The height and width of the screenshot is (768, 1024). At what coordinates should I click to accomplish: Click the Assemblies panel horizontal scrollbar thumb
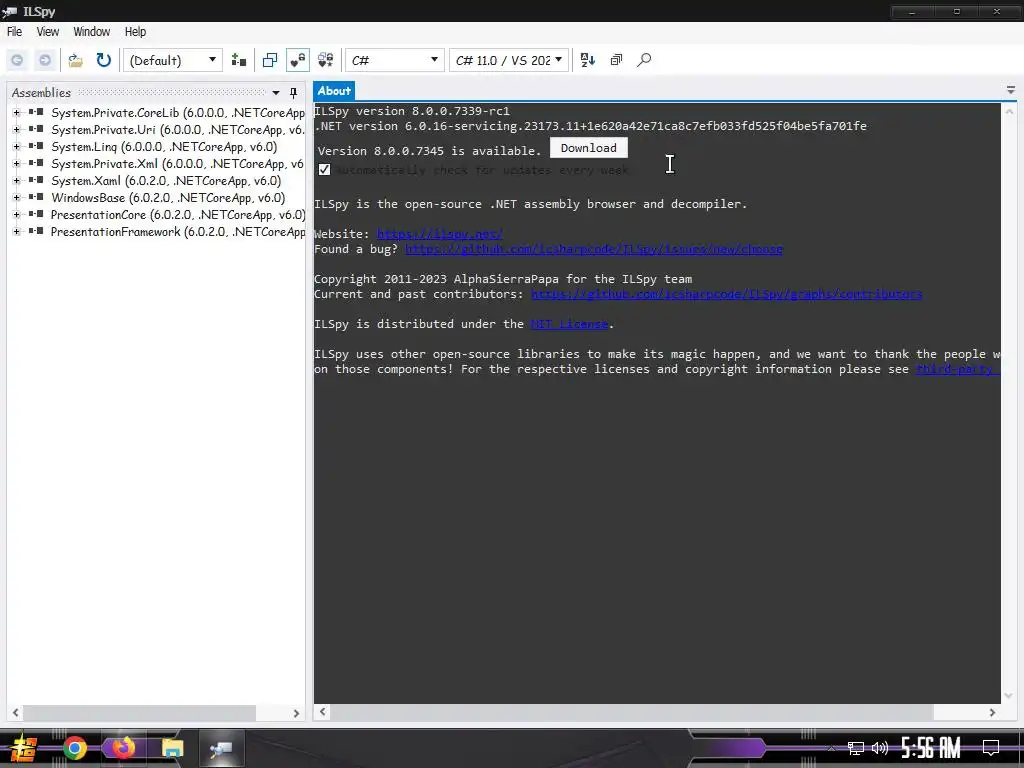(139, 712)
